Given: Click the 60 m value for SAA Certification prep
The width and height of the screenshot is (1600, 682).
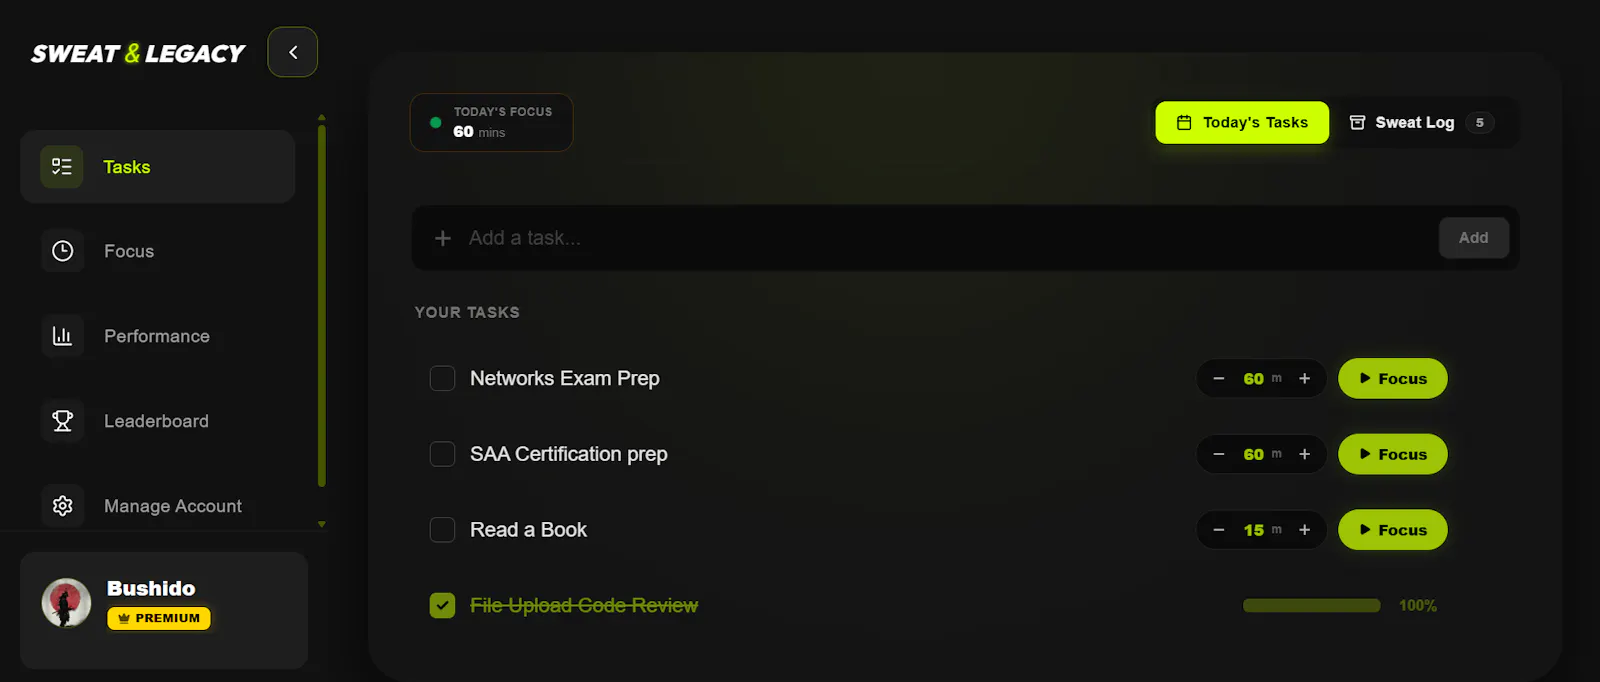Looking at the screenshot, I should pyautogui.click(x=1262, y=454).
